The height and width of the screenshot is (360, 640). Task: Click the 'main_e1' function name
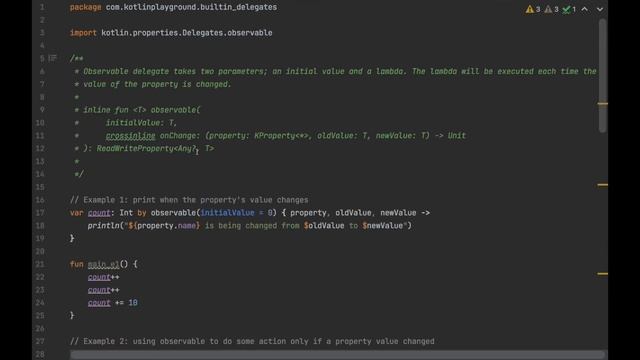103,264
